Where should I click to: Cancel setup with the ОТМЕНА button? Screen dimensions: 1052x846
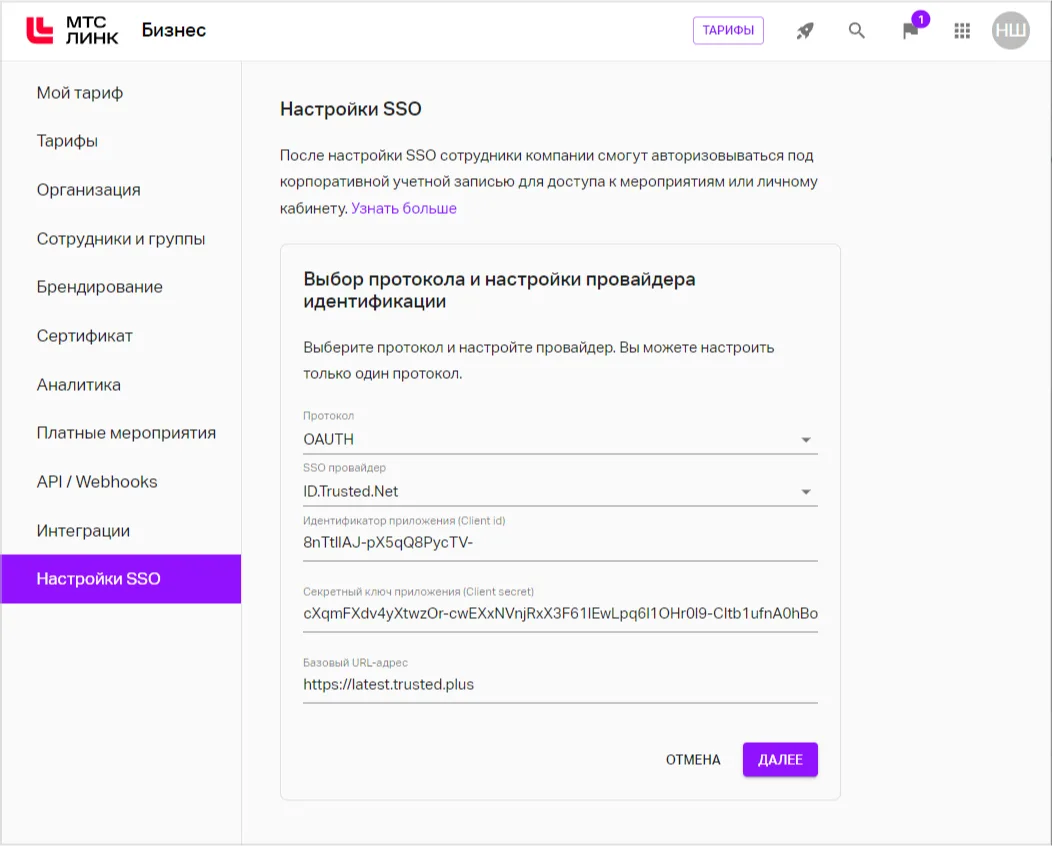(693, 759)
